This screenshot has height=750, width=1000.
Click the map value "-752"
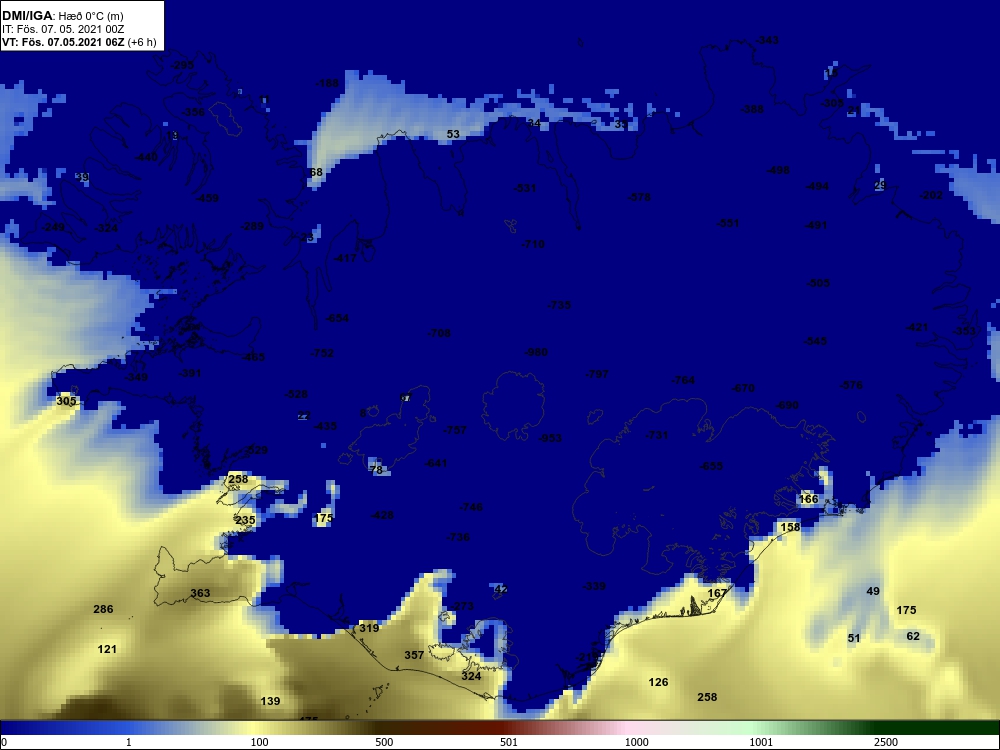[322, 353]
